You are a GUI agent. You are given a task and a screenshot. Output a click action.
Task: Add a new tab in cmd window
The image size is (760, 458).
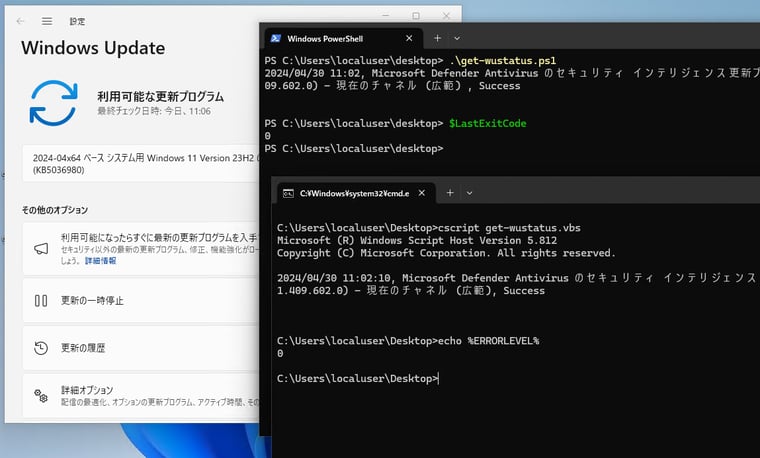pos(450,193)
